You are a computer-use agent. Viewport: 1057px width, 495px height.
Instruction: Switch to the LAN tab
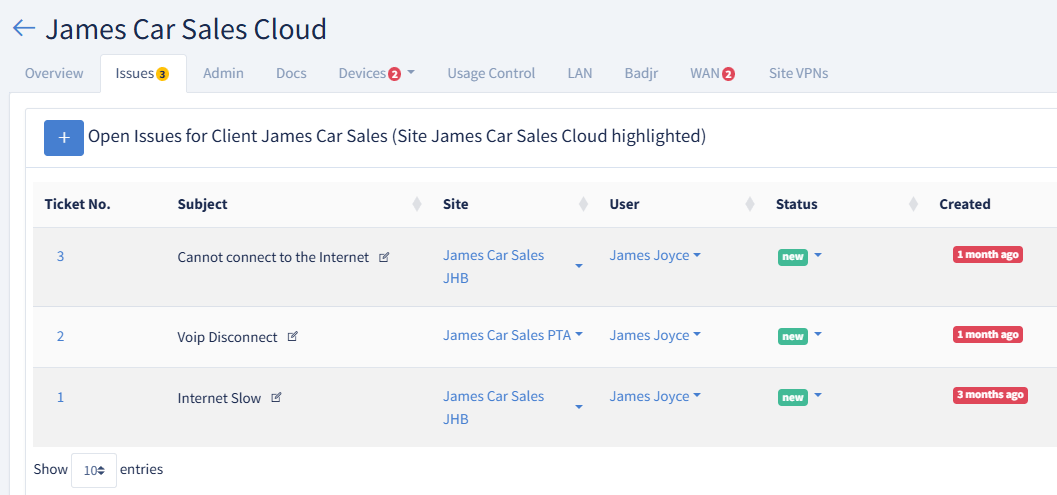[580, 74]
